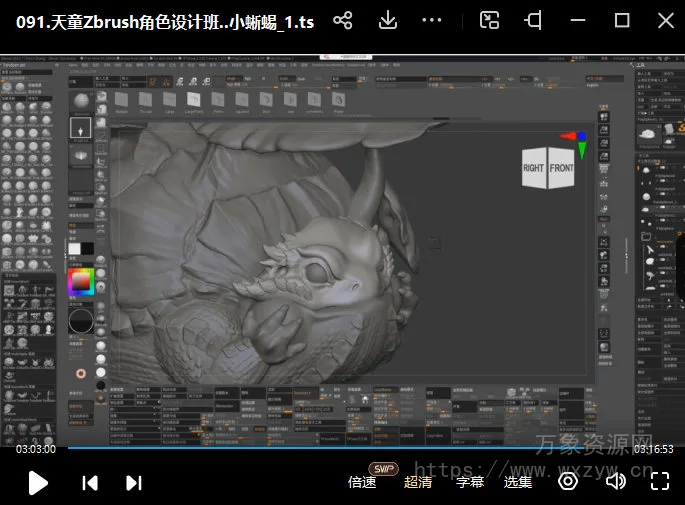This screenshot has height=505, width=685.
Task: Click the color picker square in ZBrush
Action: point(80,282)
